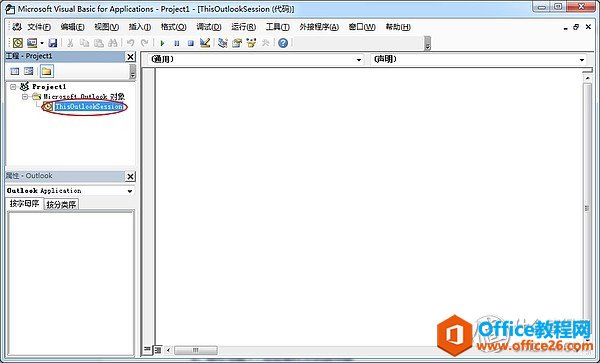Open the Project Explorer toolbar icon
This screenshot has height=363, width=600.
(223, 43)
